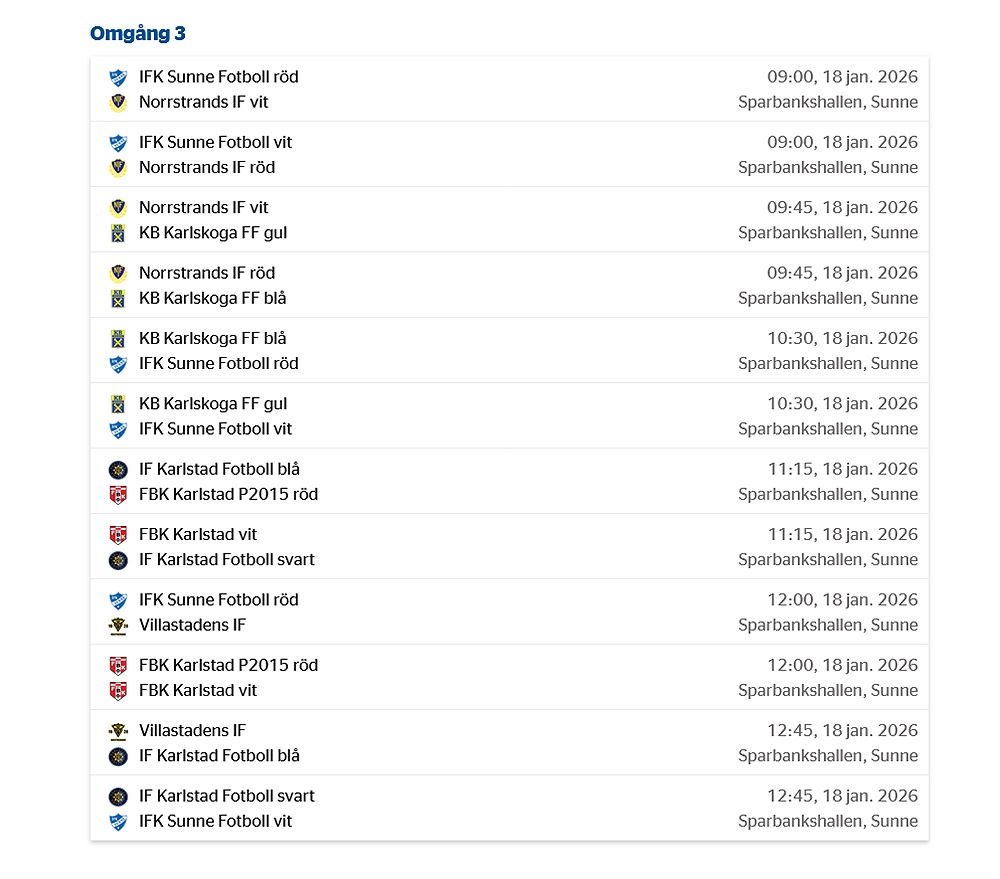Click Villastadens IF crest in 12:45 match
The height and width of the screenshot is (879, 1000).
click(118, 731)
